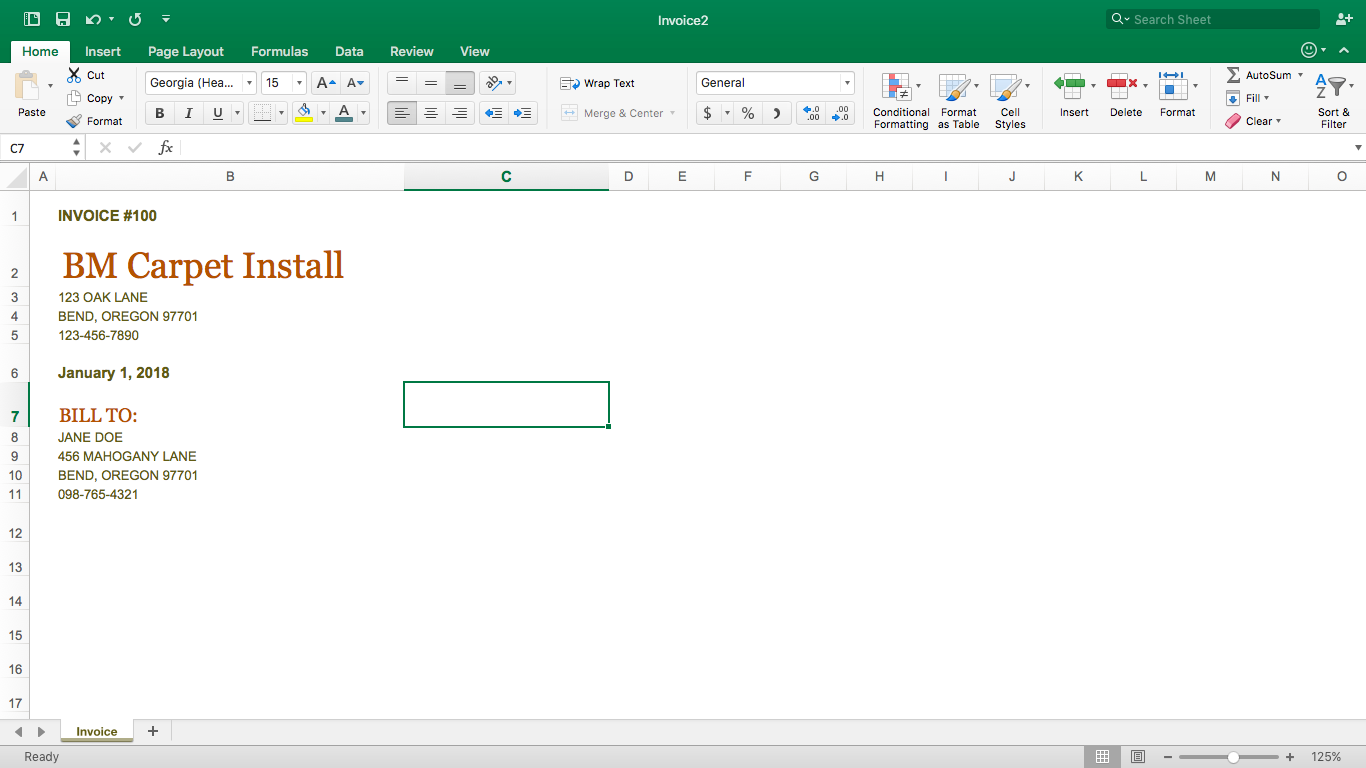Center text horizontally

tap(431, 113)
